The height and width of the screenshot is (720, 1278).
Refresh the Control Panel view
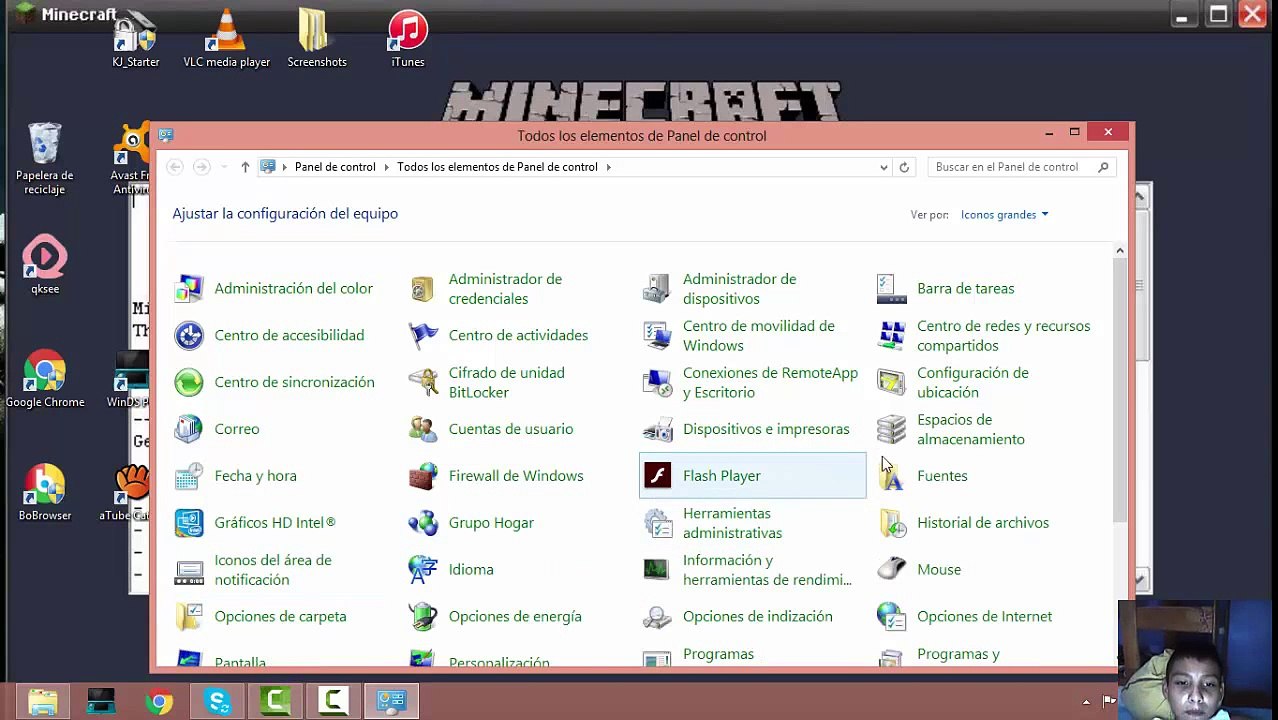coord(904,167)
